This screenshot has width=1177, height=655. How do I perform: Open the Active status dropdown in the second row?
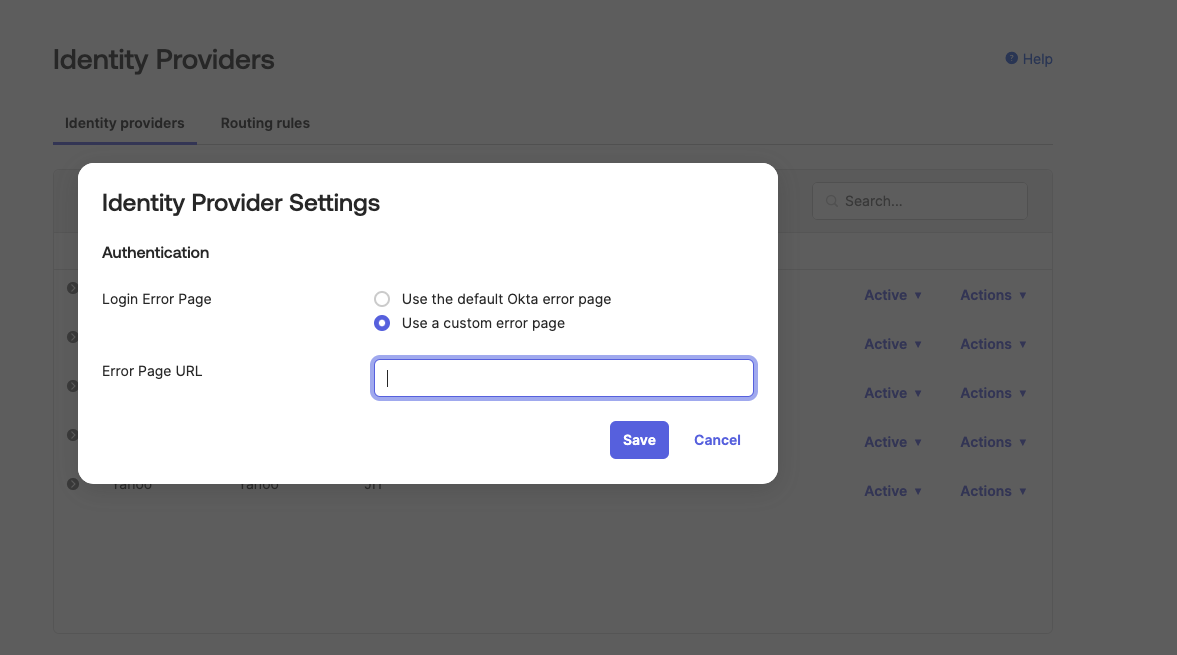[x=892, y=344]
